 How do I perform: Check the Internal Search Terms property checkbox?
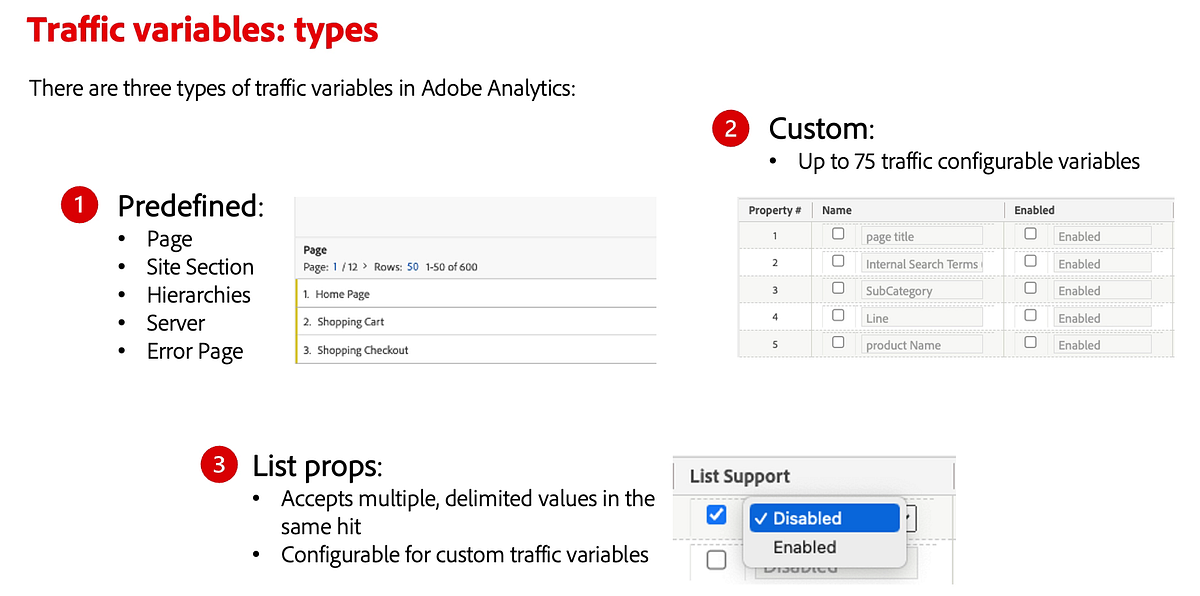838,261
